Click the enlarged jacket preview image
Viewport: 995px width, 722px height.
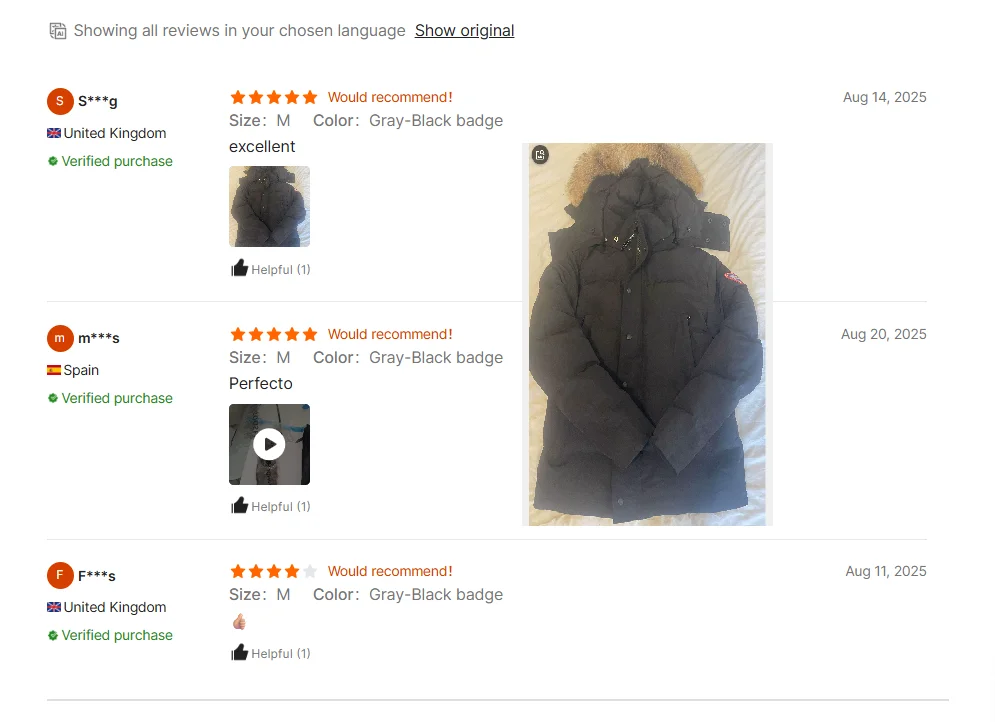pos(647,334)
